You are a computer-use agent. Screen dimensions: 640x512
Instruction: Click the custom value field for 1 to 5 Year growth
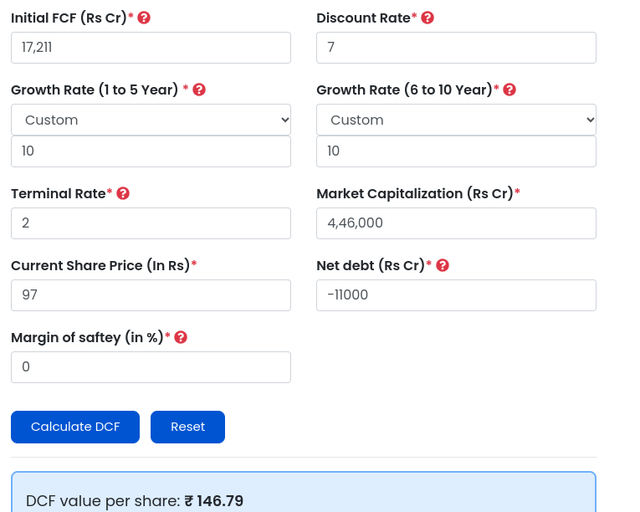coord(151,151)
